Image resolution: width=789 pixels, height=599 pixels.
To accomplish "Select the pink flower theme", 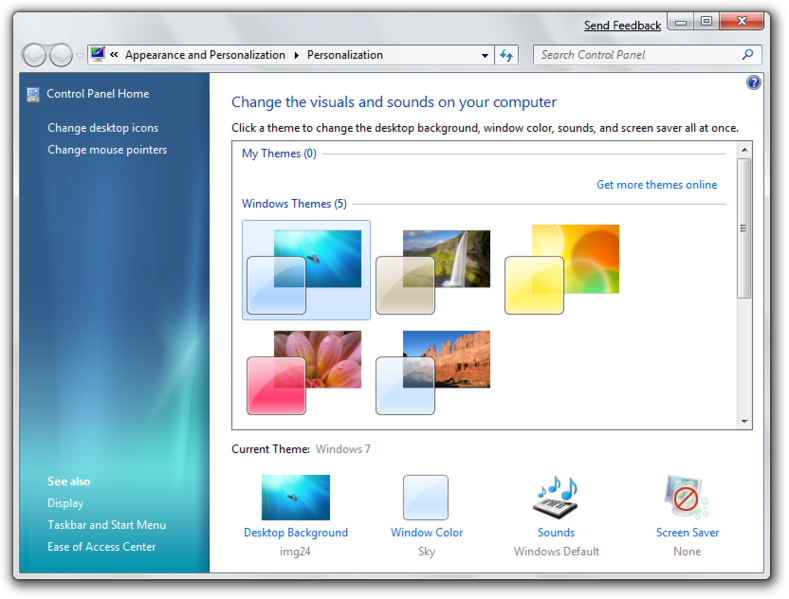I will click(x=304, y=372).
